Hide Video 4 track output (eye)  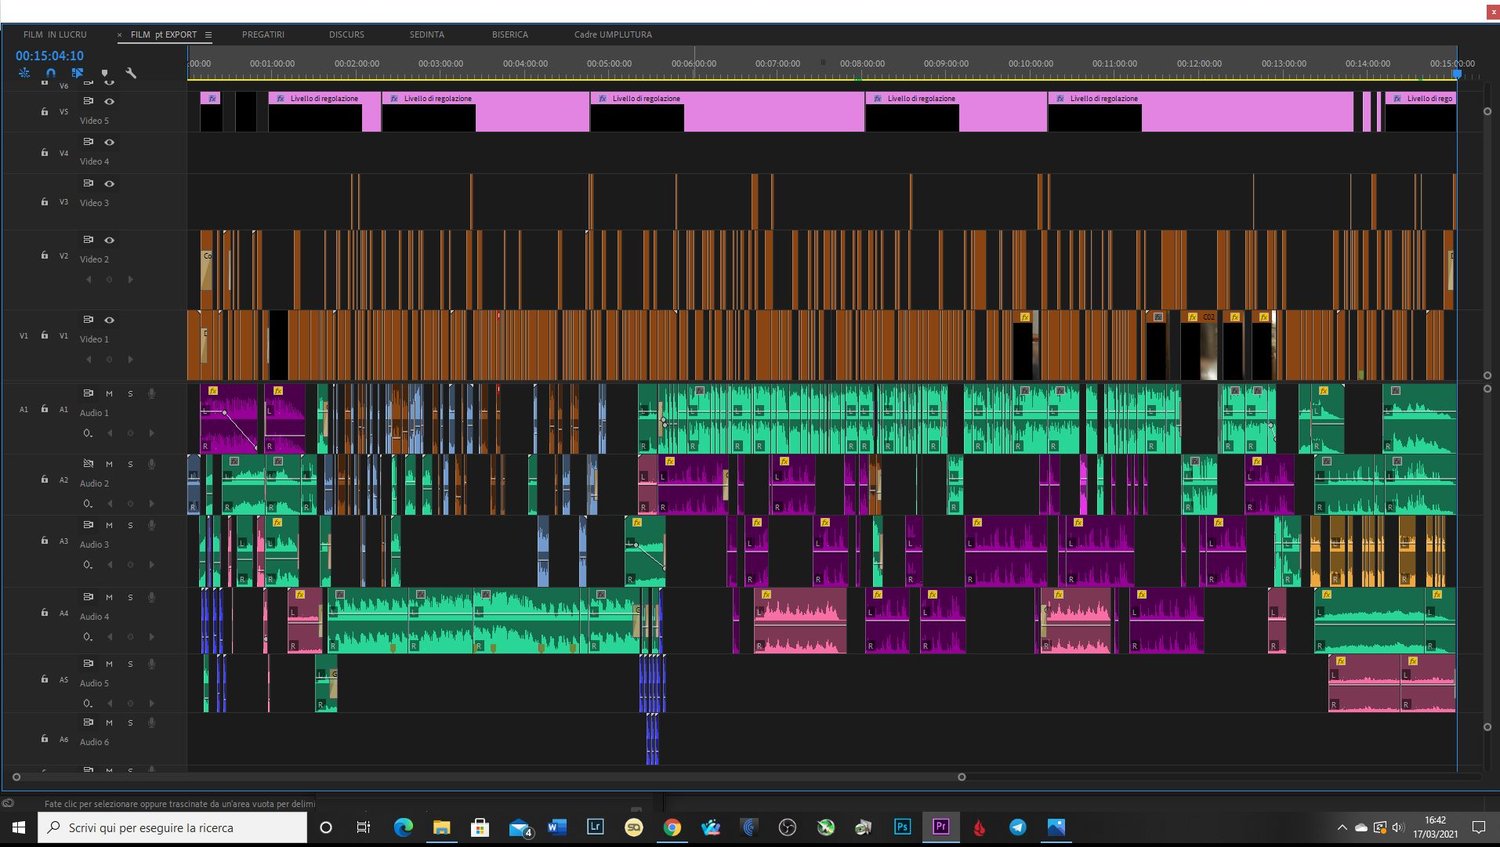click(109, 142)
